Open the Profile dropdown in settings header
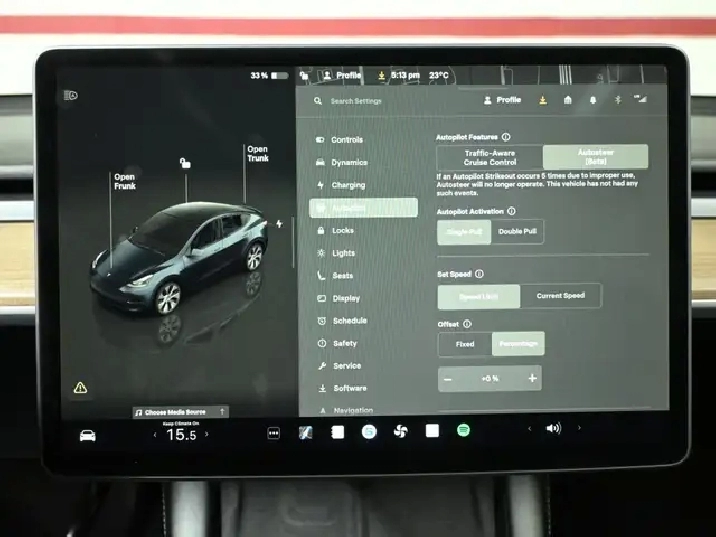Screen dimensions: 716x537 [x=502, y=100]
